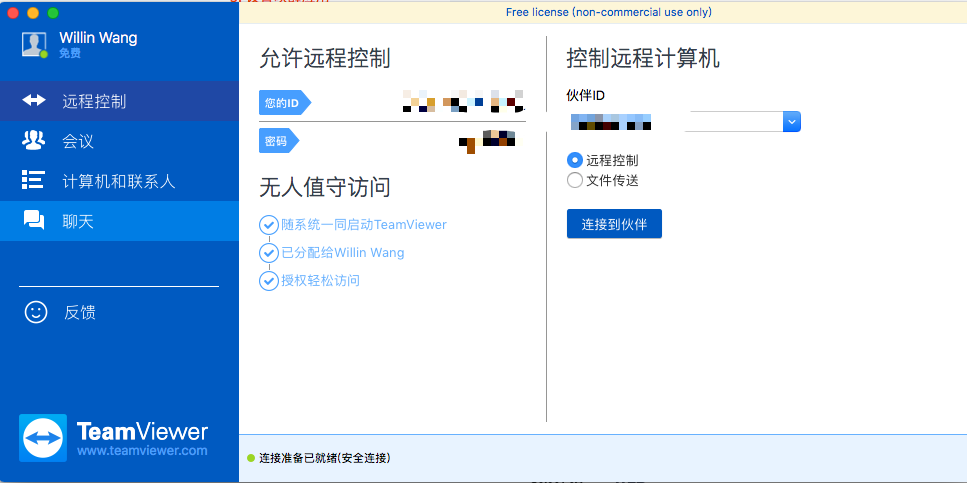Click the chat bubbles icon
Screen dimensions: 967x483
click(34, 220)
